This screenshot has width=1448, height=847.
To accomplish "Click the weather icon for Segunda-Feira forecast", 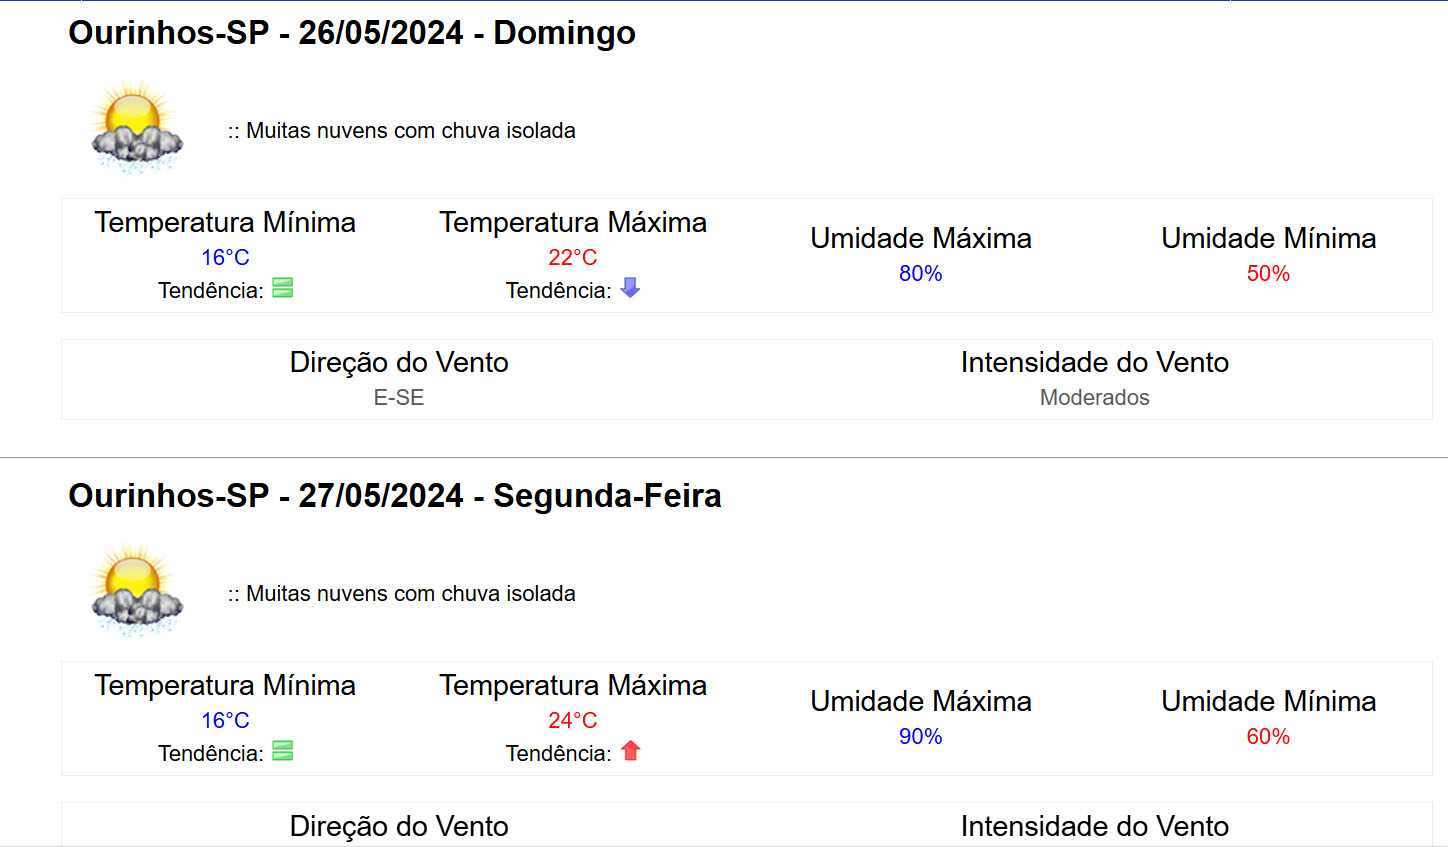I will pos(137,591).
